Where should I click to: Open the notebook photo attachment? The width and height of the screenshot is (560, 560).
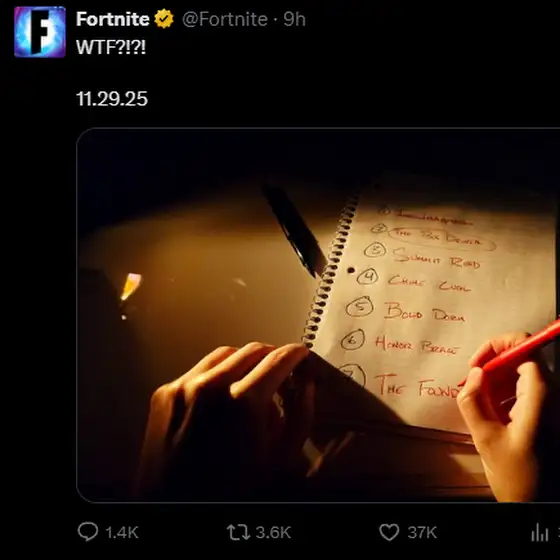tap(318, 315)
